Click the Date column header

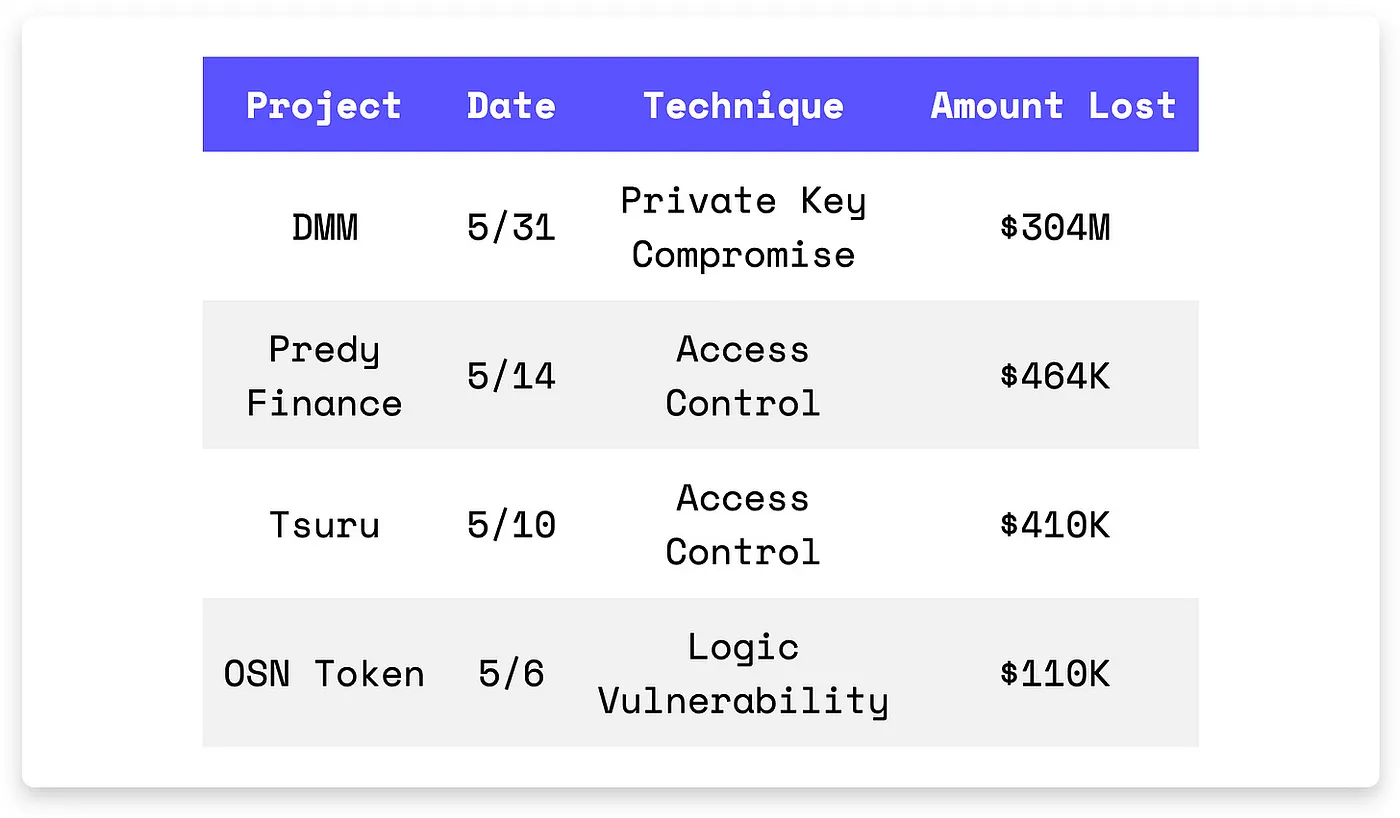511,105
